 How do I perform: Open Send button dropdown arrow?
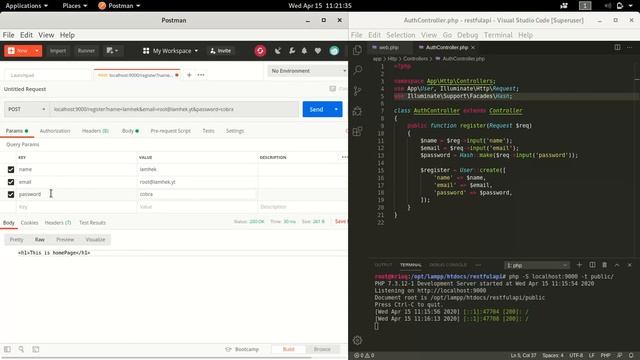click(336, 109)
